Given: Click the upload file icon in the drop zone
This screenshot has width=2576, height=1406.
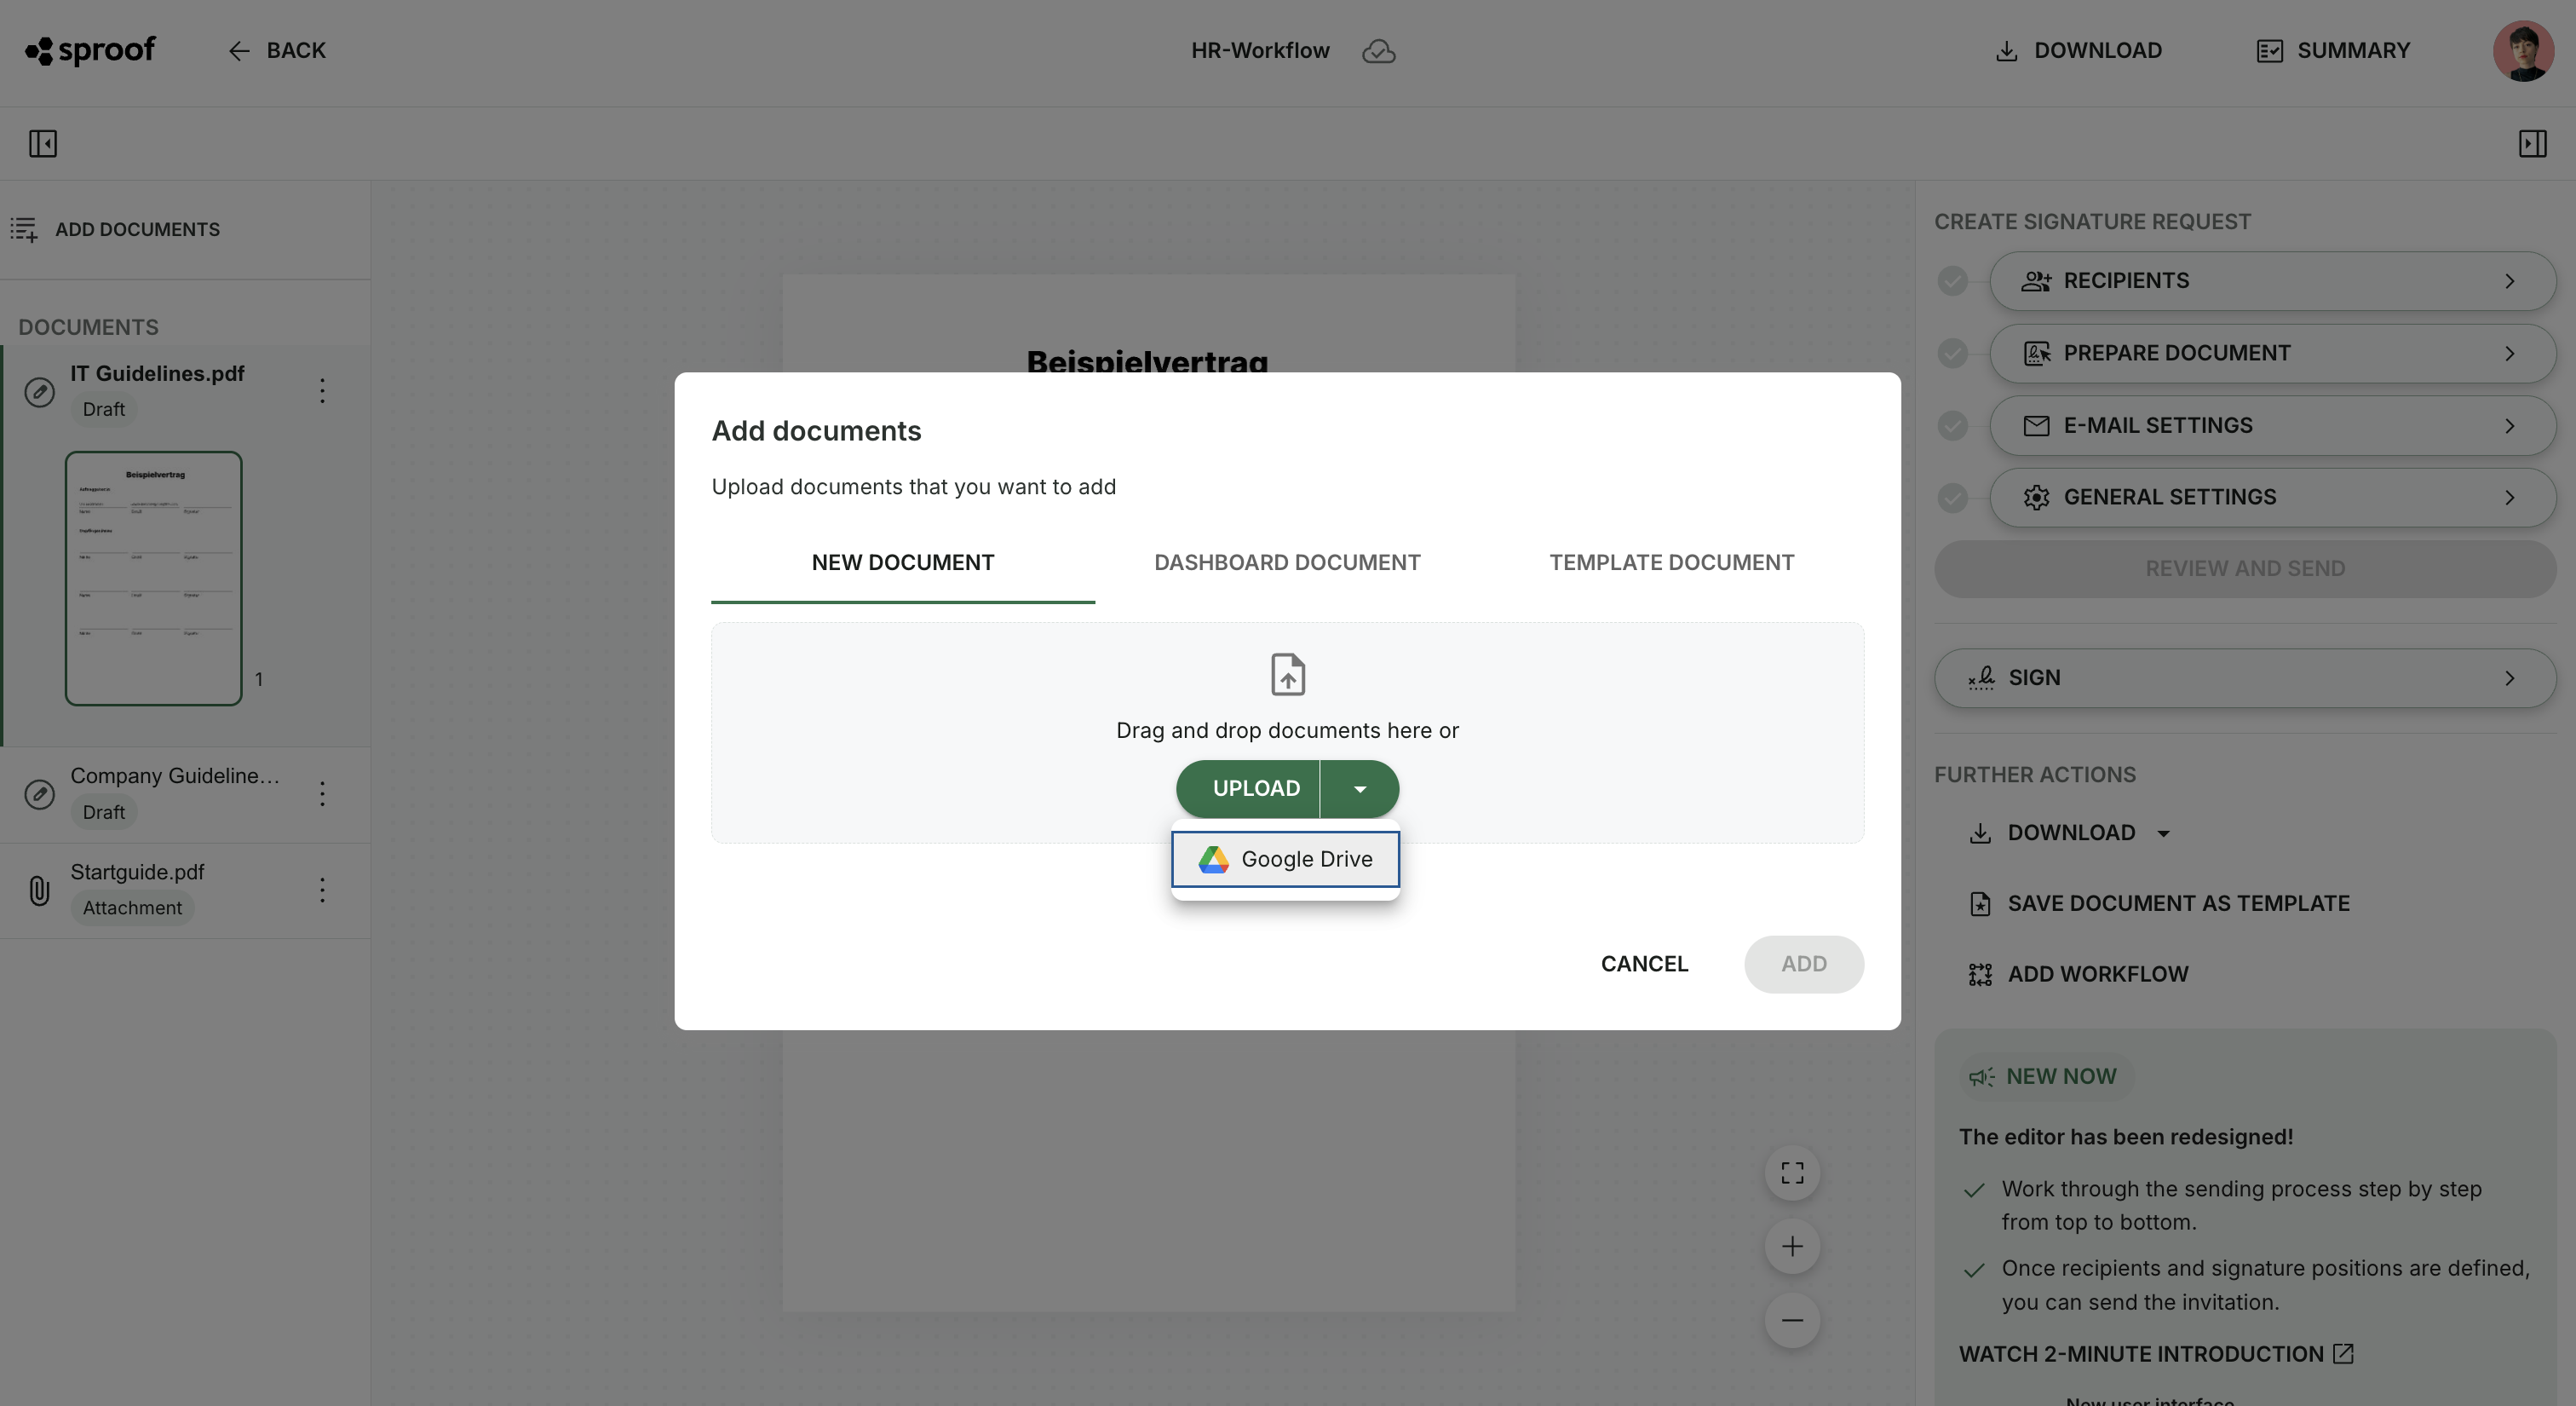Looking at the screenshot, I should [x=1287, y=674].
